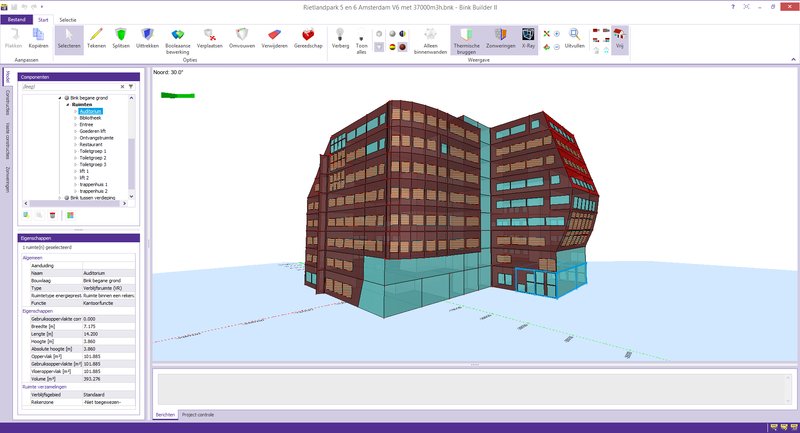
Task: Click the zoom in plus icon
Action: click(557, 34)
